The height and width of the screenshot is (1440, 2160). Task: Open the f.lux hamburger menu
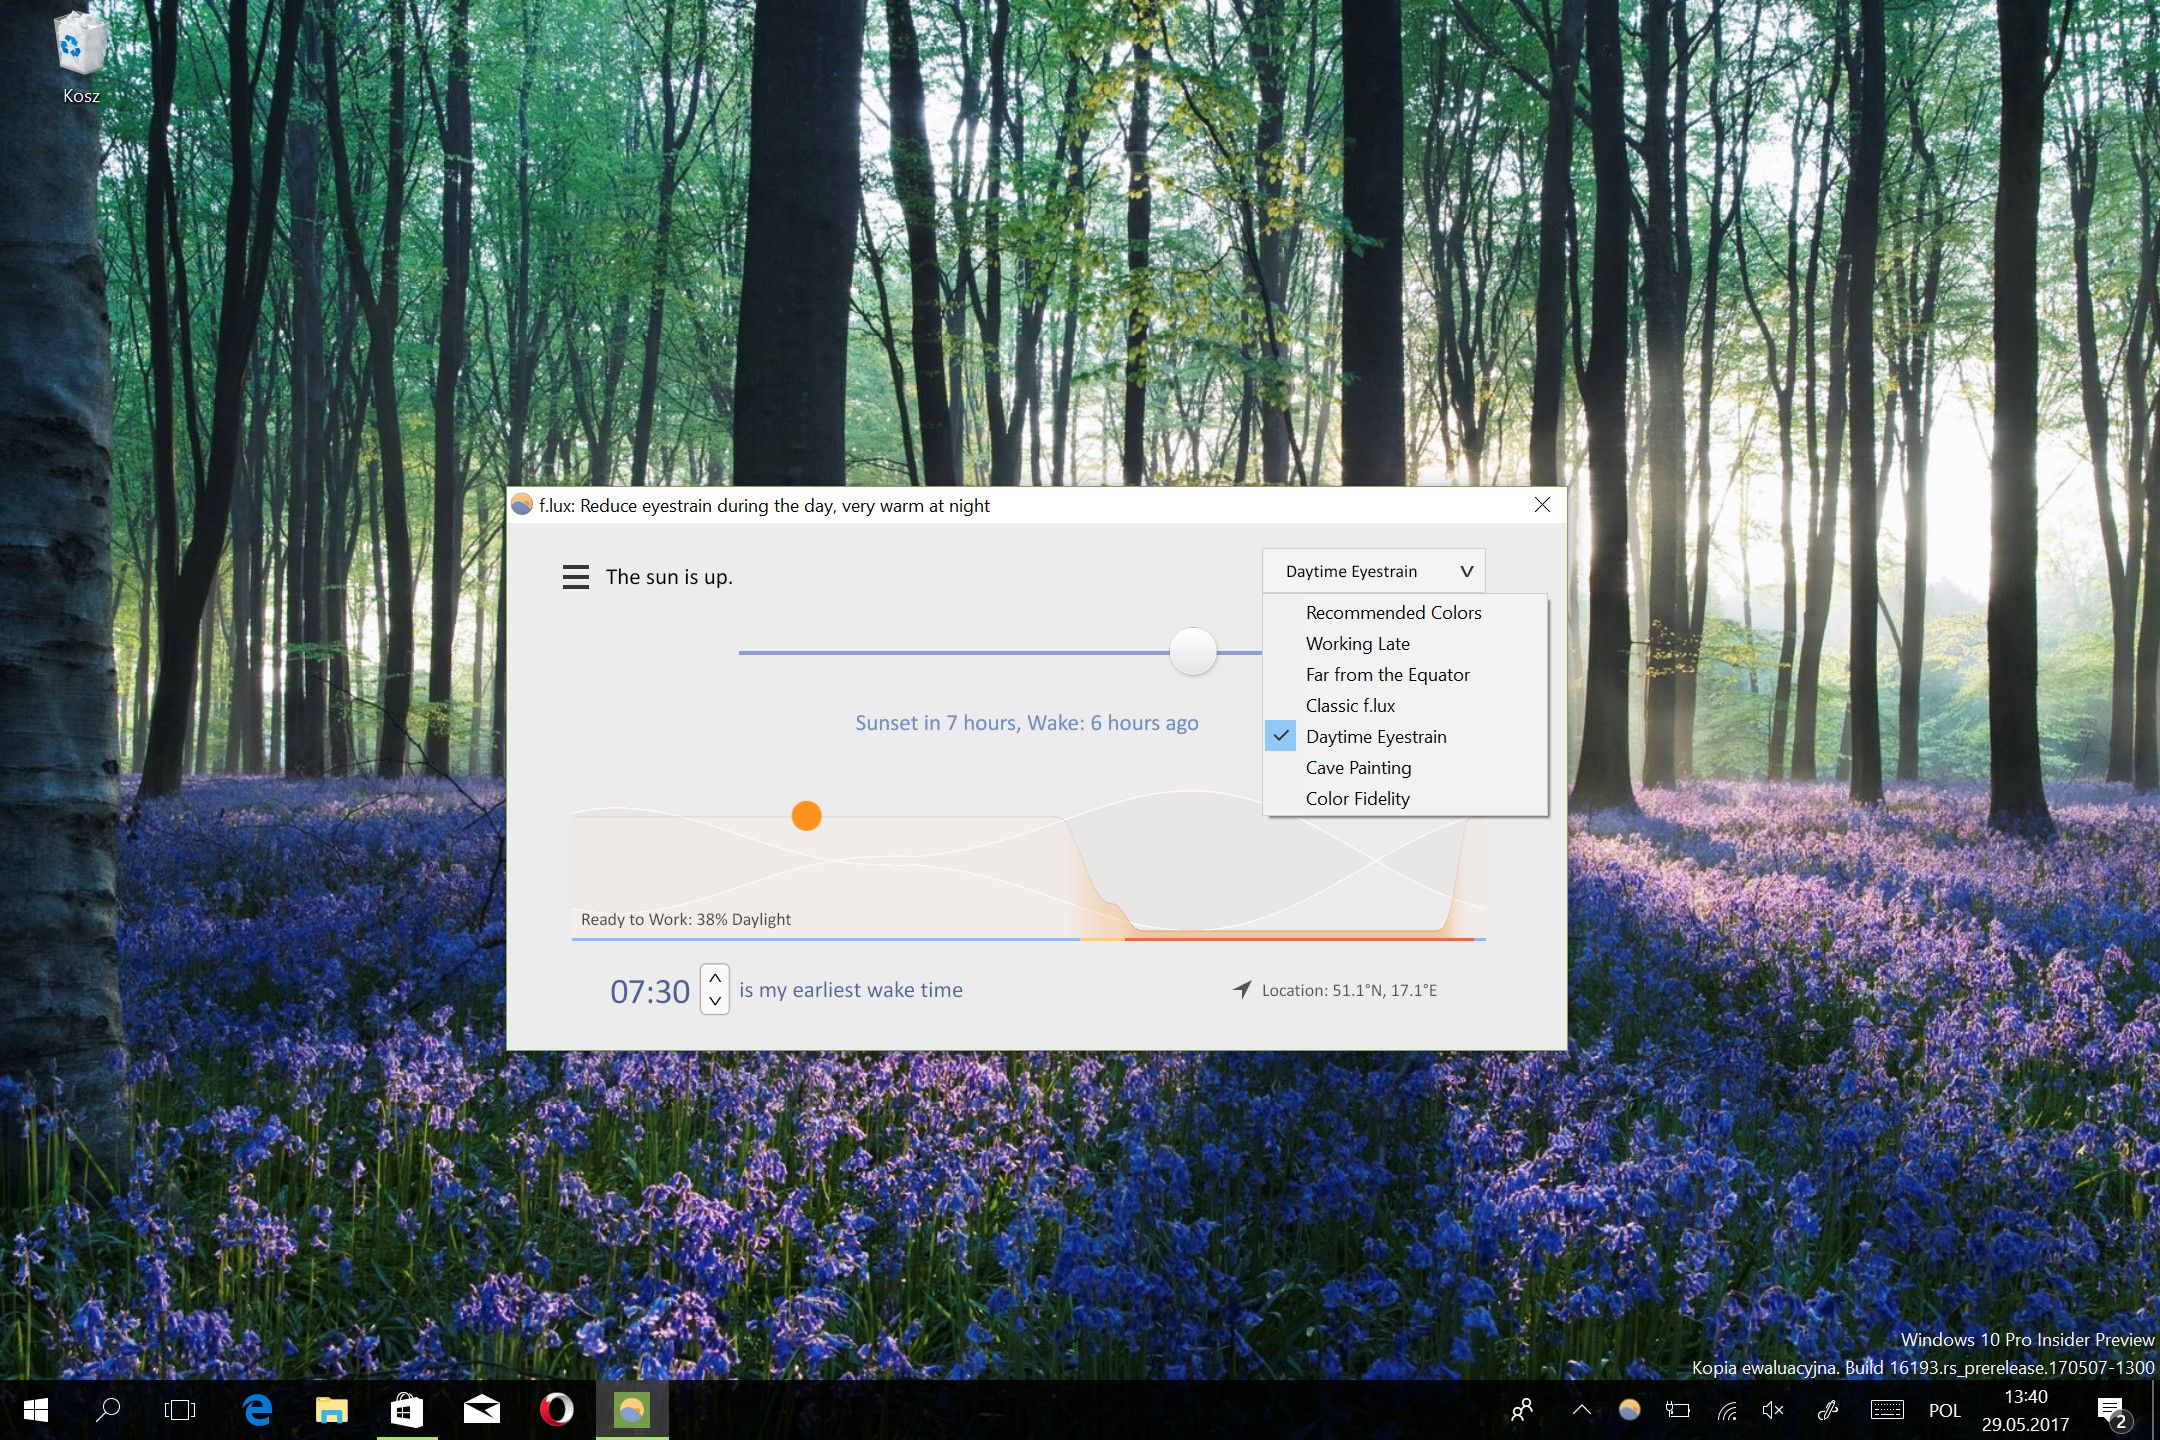575,577
